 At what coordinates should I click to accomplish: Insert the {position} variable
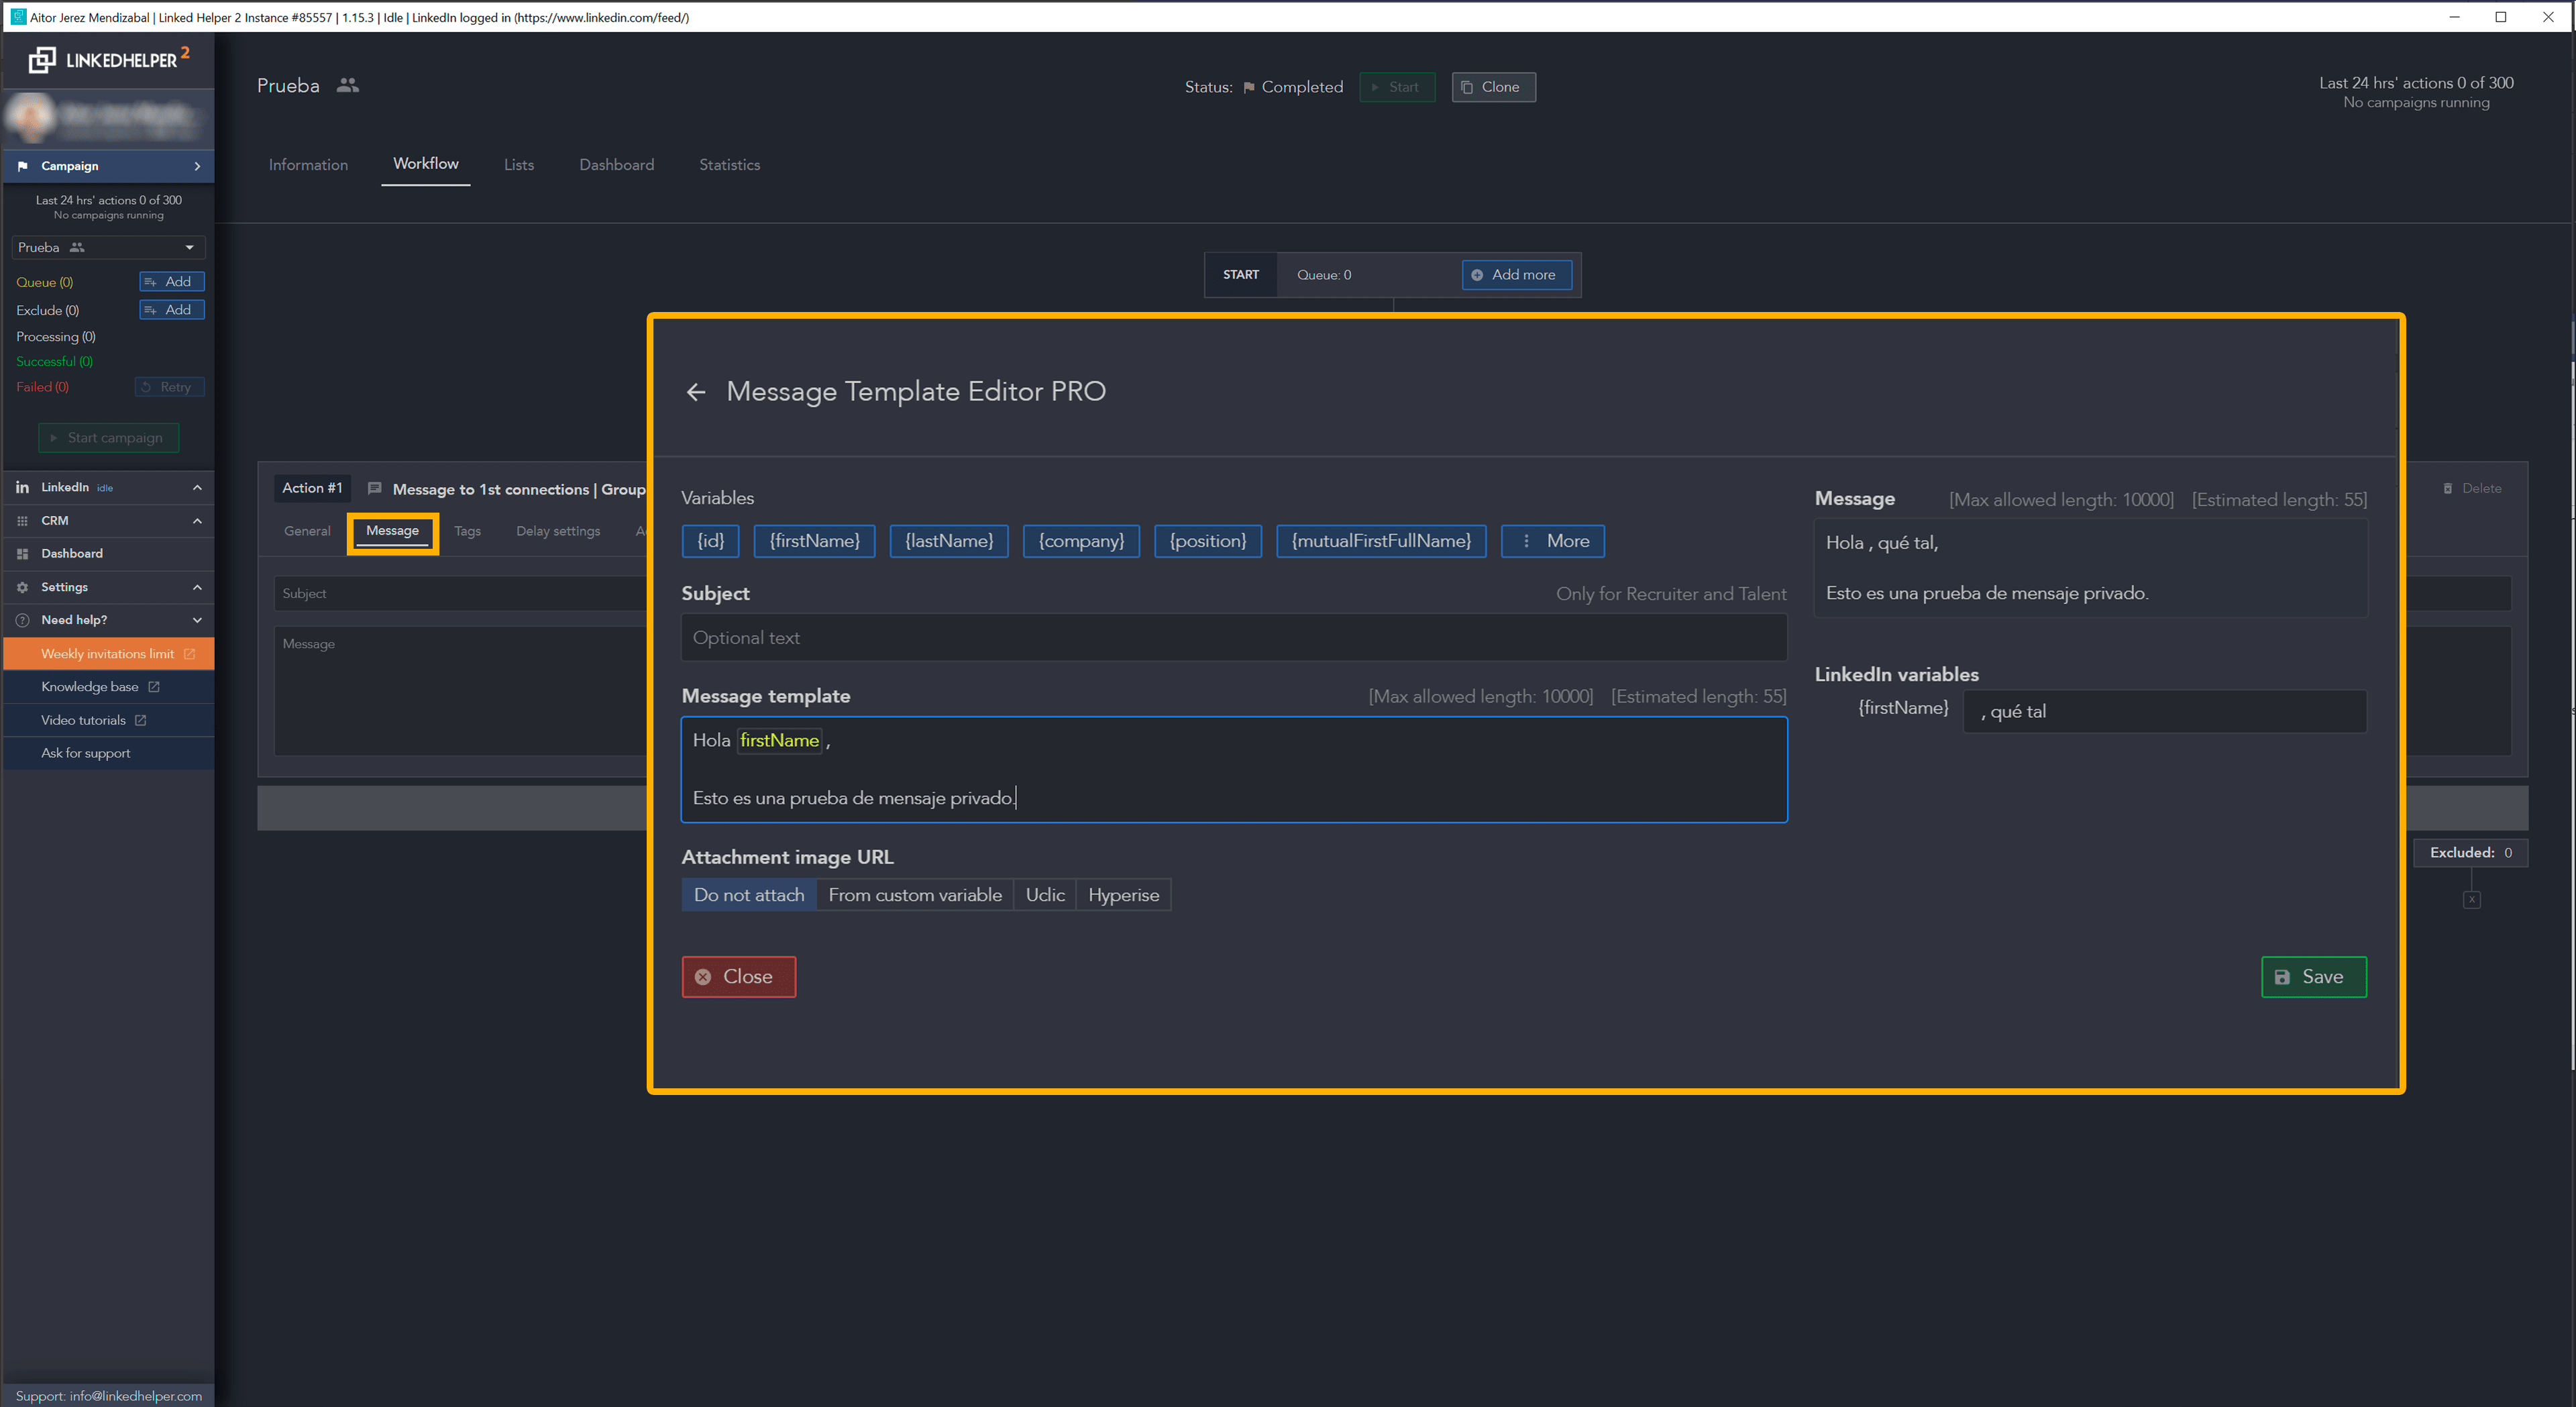[1207, 541]
